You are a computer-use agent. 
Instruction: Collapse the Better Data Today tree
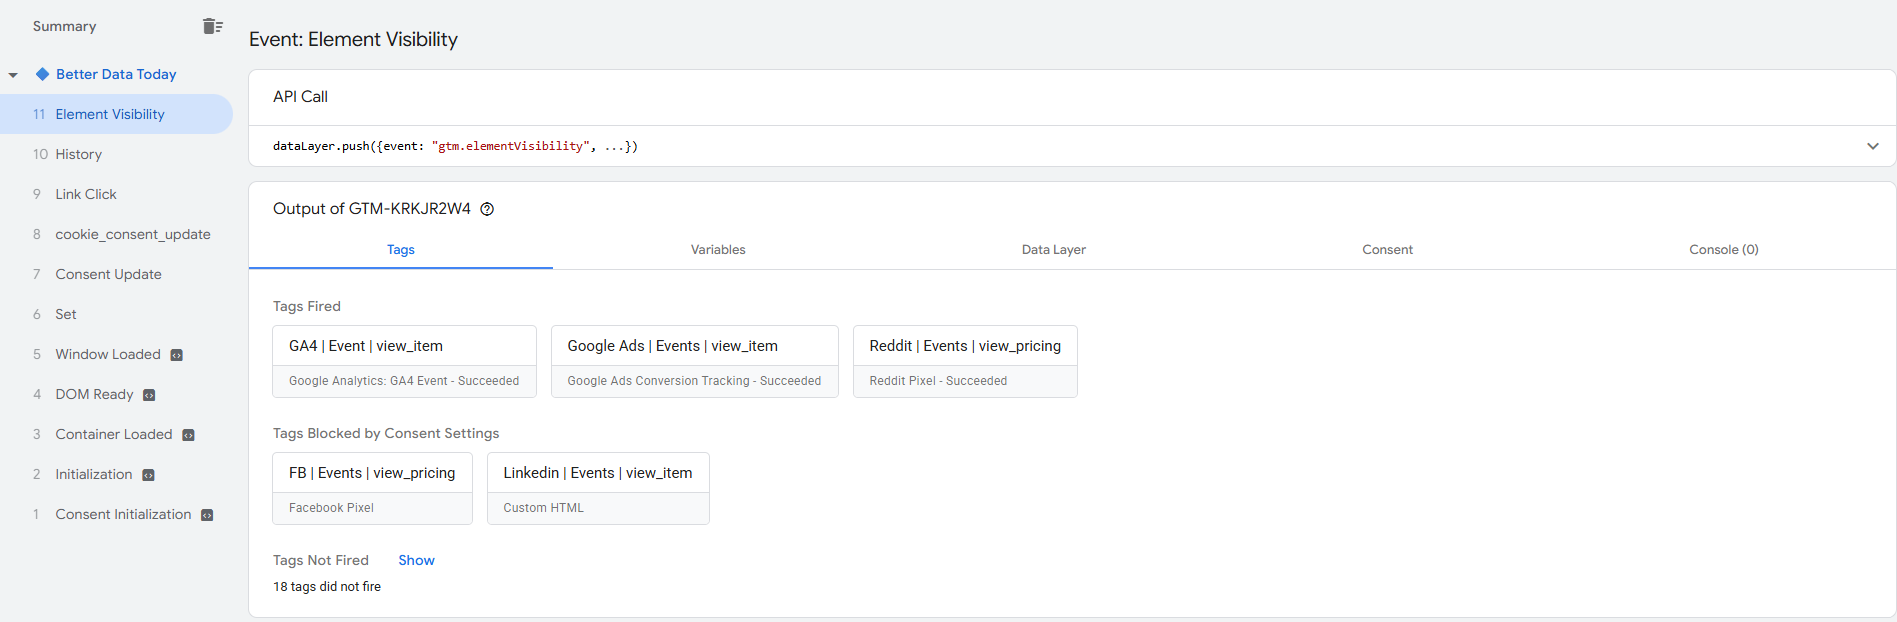[x=13, y=75]
